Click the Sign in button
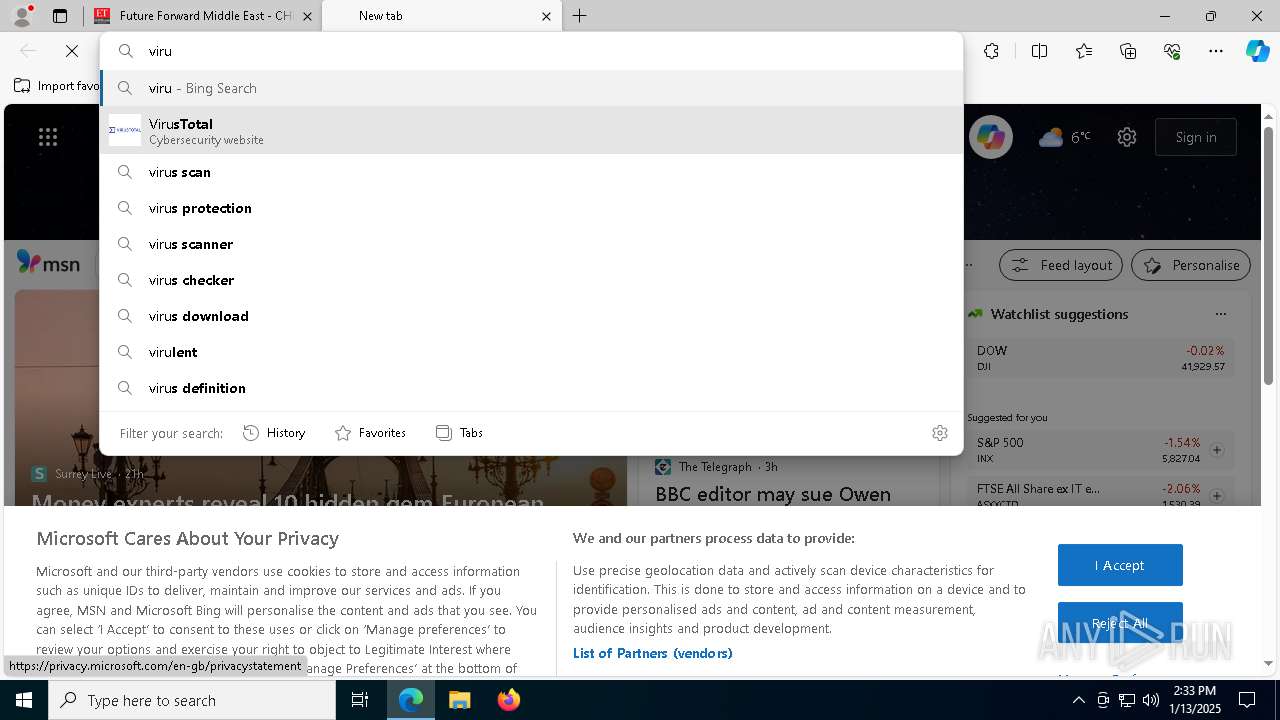Screen dimensions: 1280x720 pyautogui.click(x=1196, y=137)
